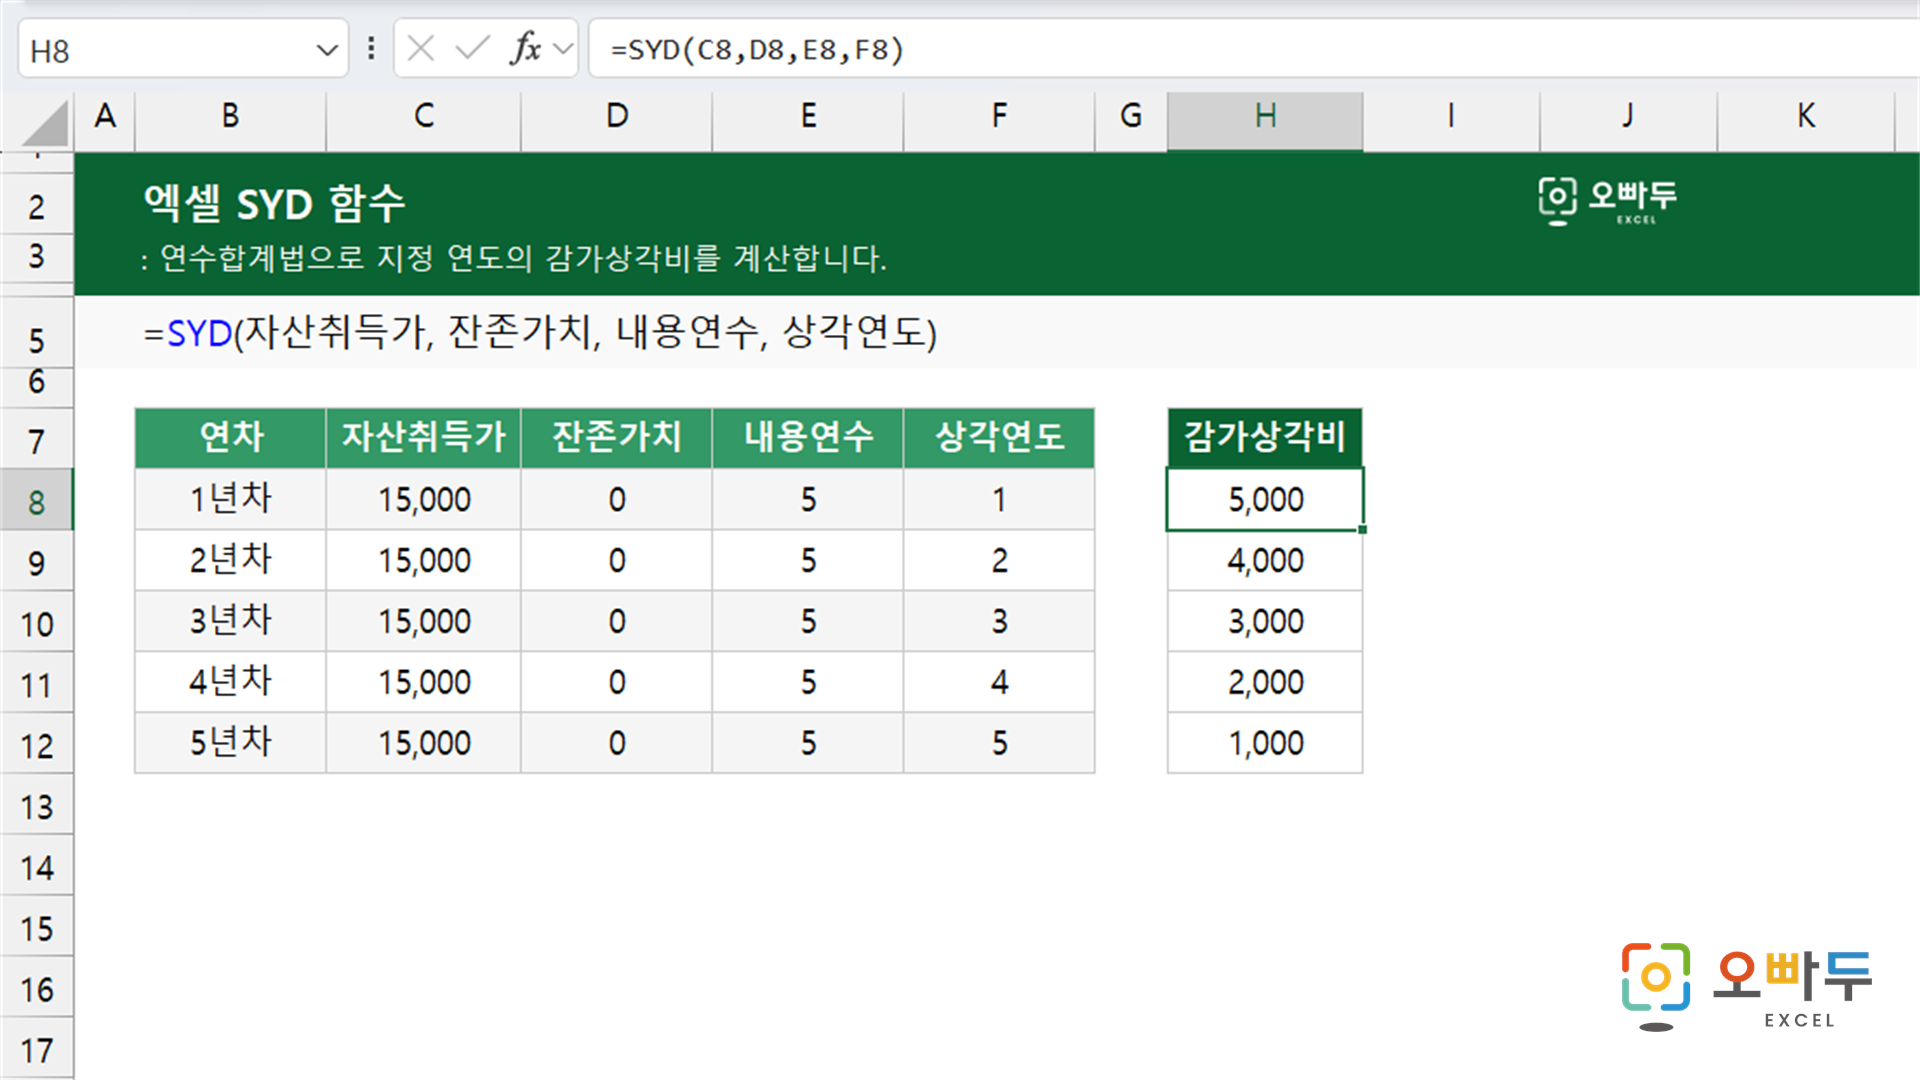1920x1080 pixels.
Task: Click cell B10 labeled 3년차
Action: pos(230,622)
